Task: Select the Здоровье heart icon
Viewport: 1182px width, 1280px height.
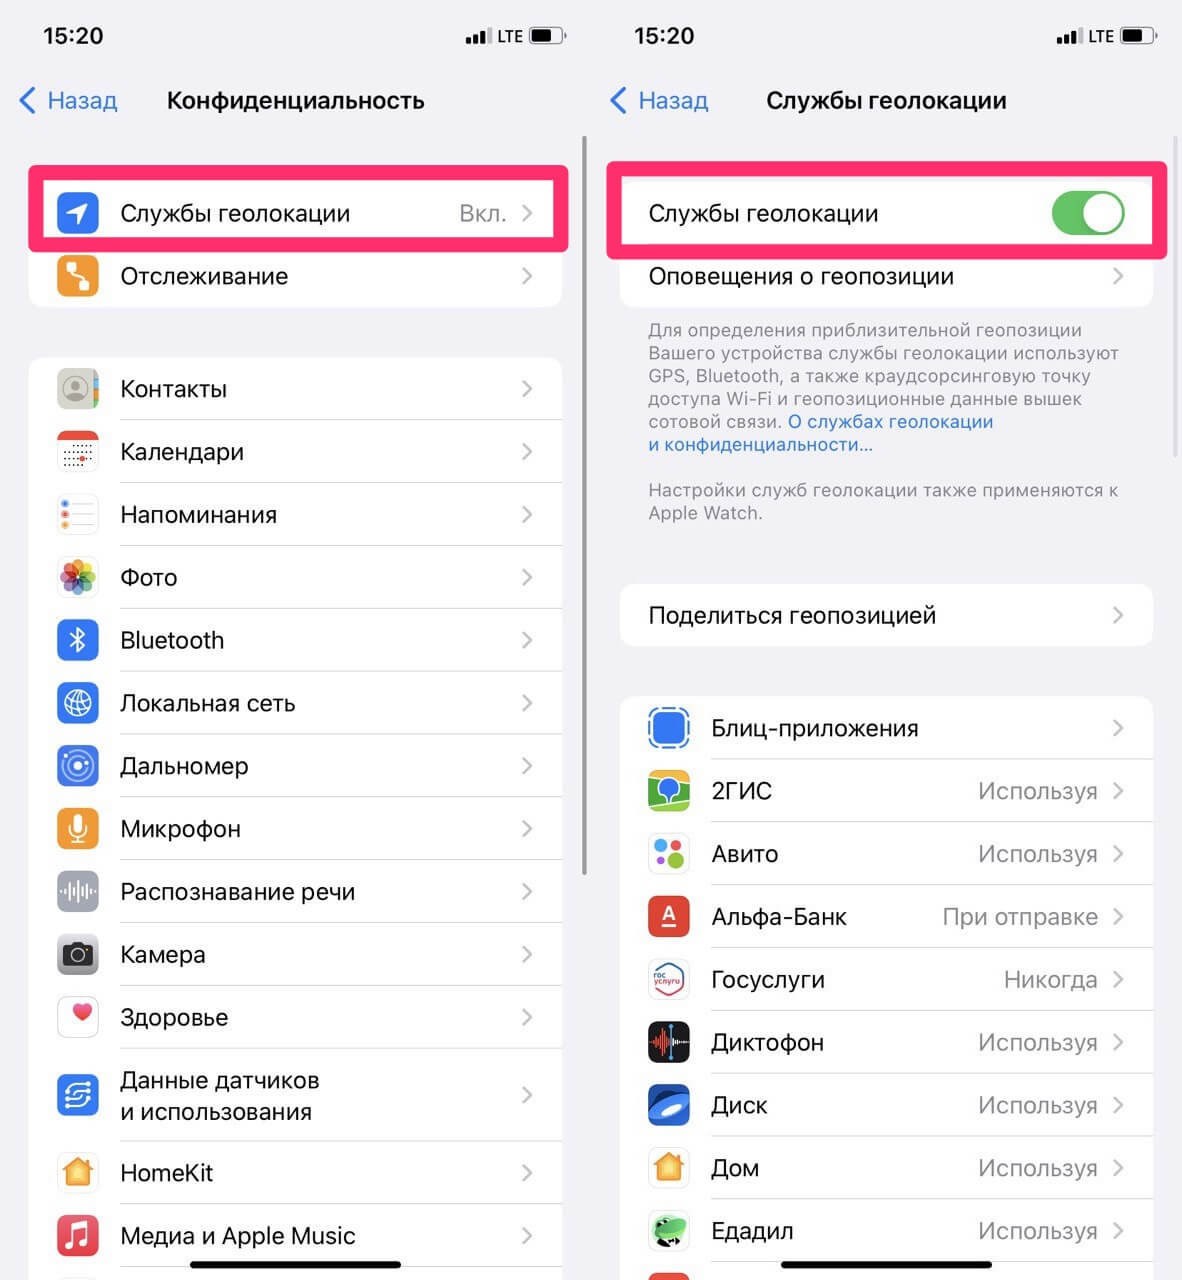Action: point(78,1017)
